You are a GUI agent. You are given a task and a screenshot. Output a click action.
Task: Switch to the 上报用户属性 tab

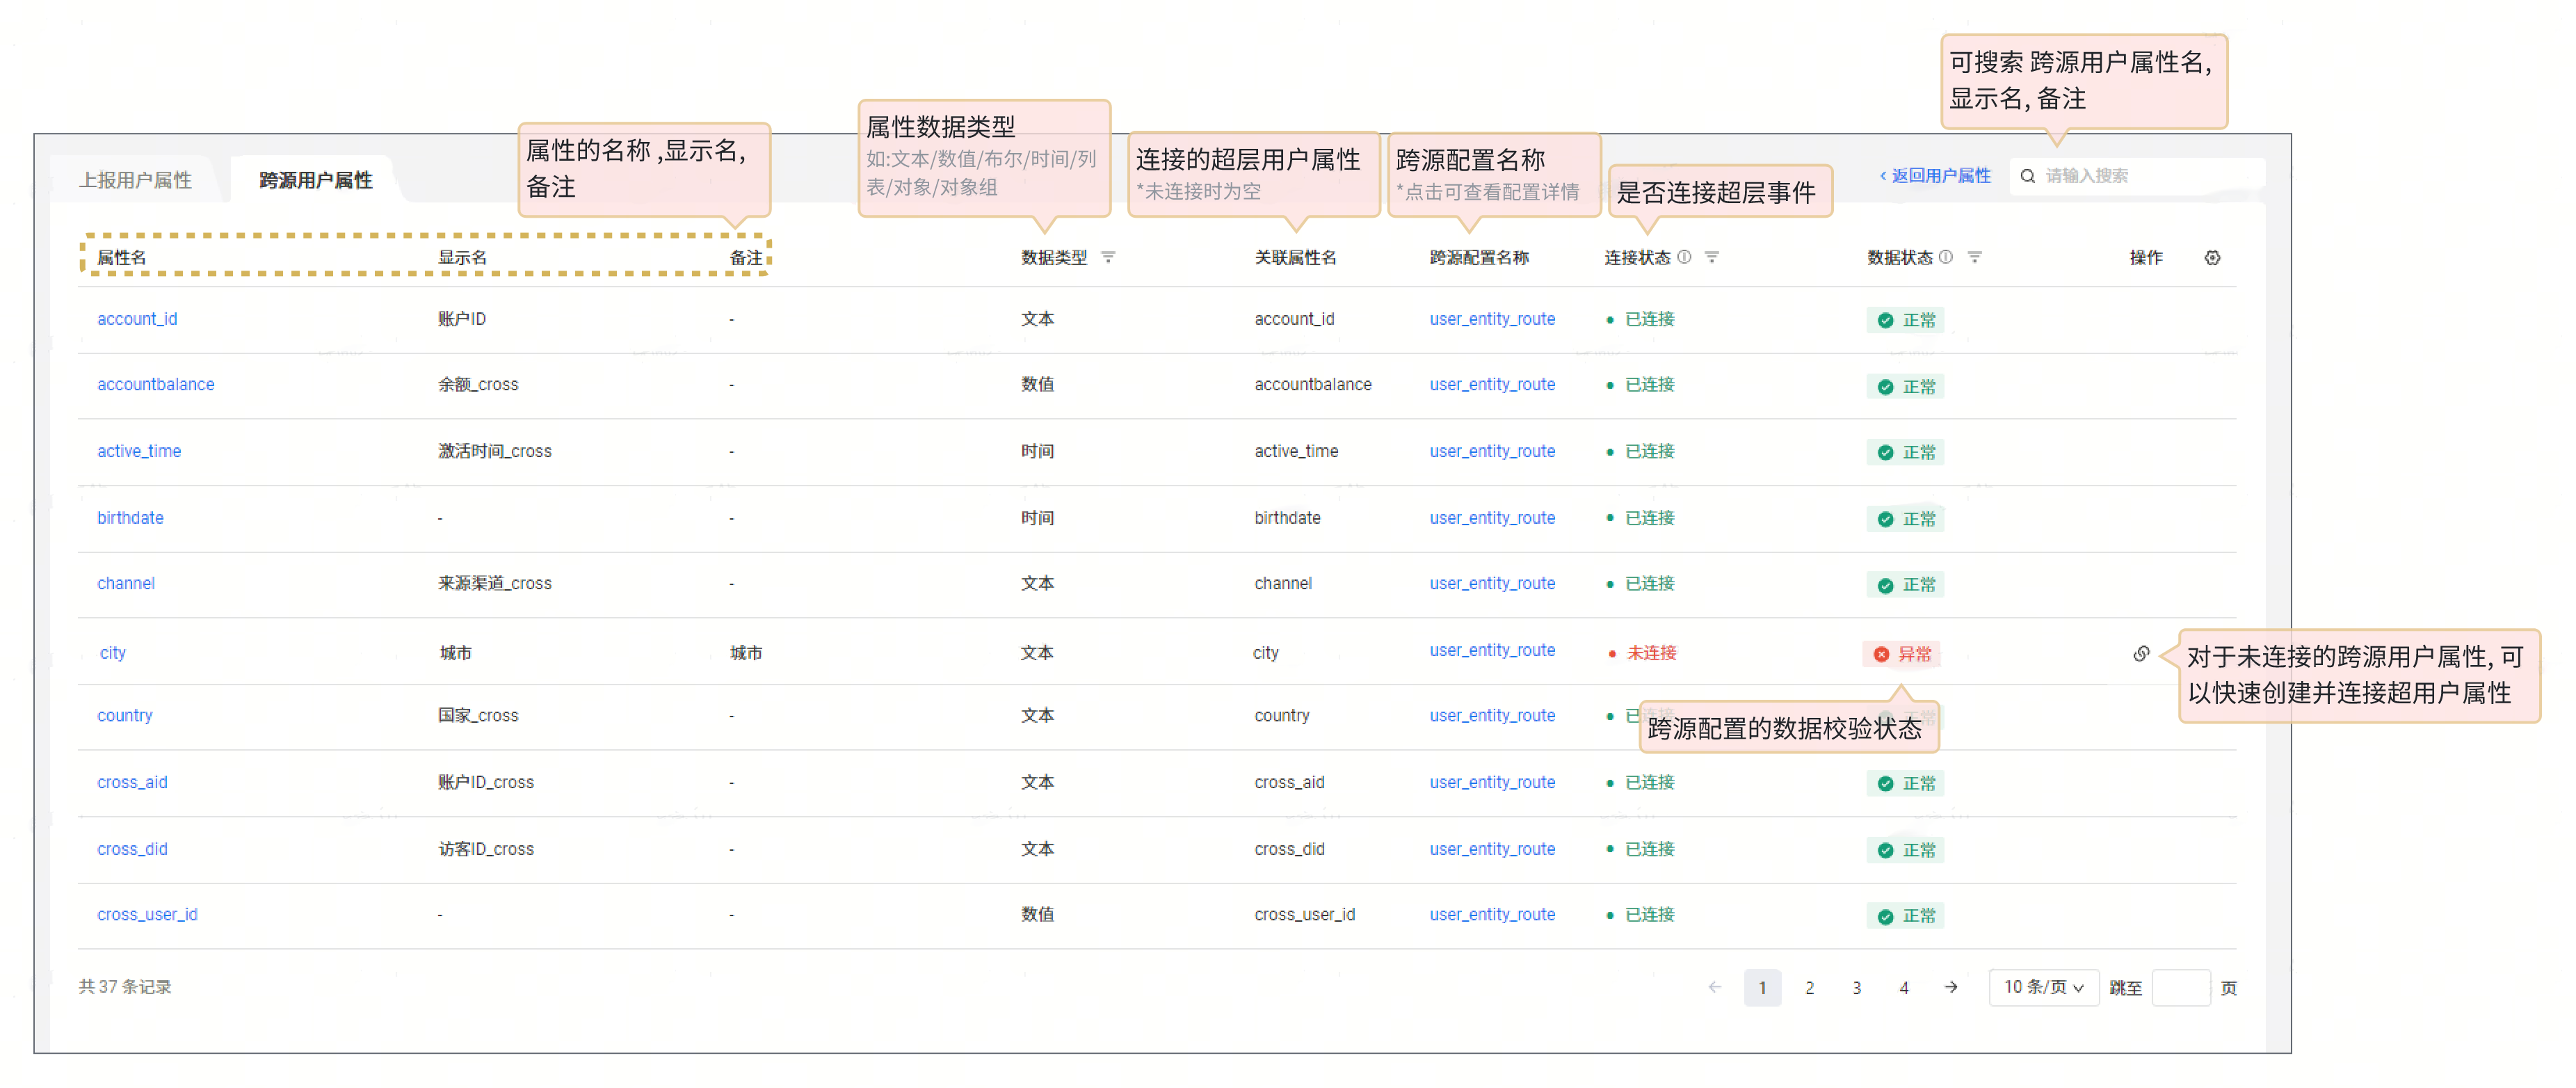pos(136,180)
